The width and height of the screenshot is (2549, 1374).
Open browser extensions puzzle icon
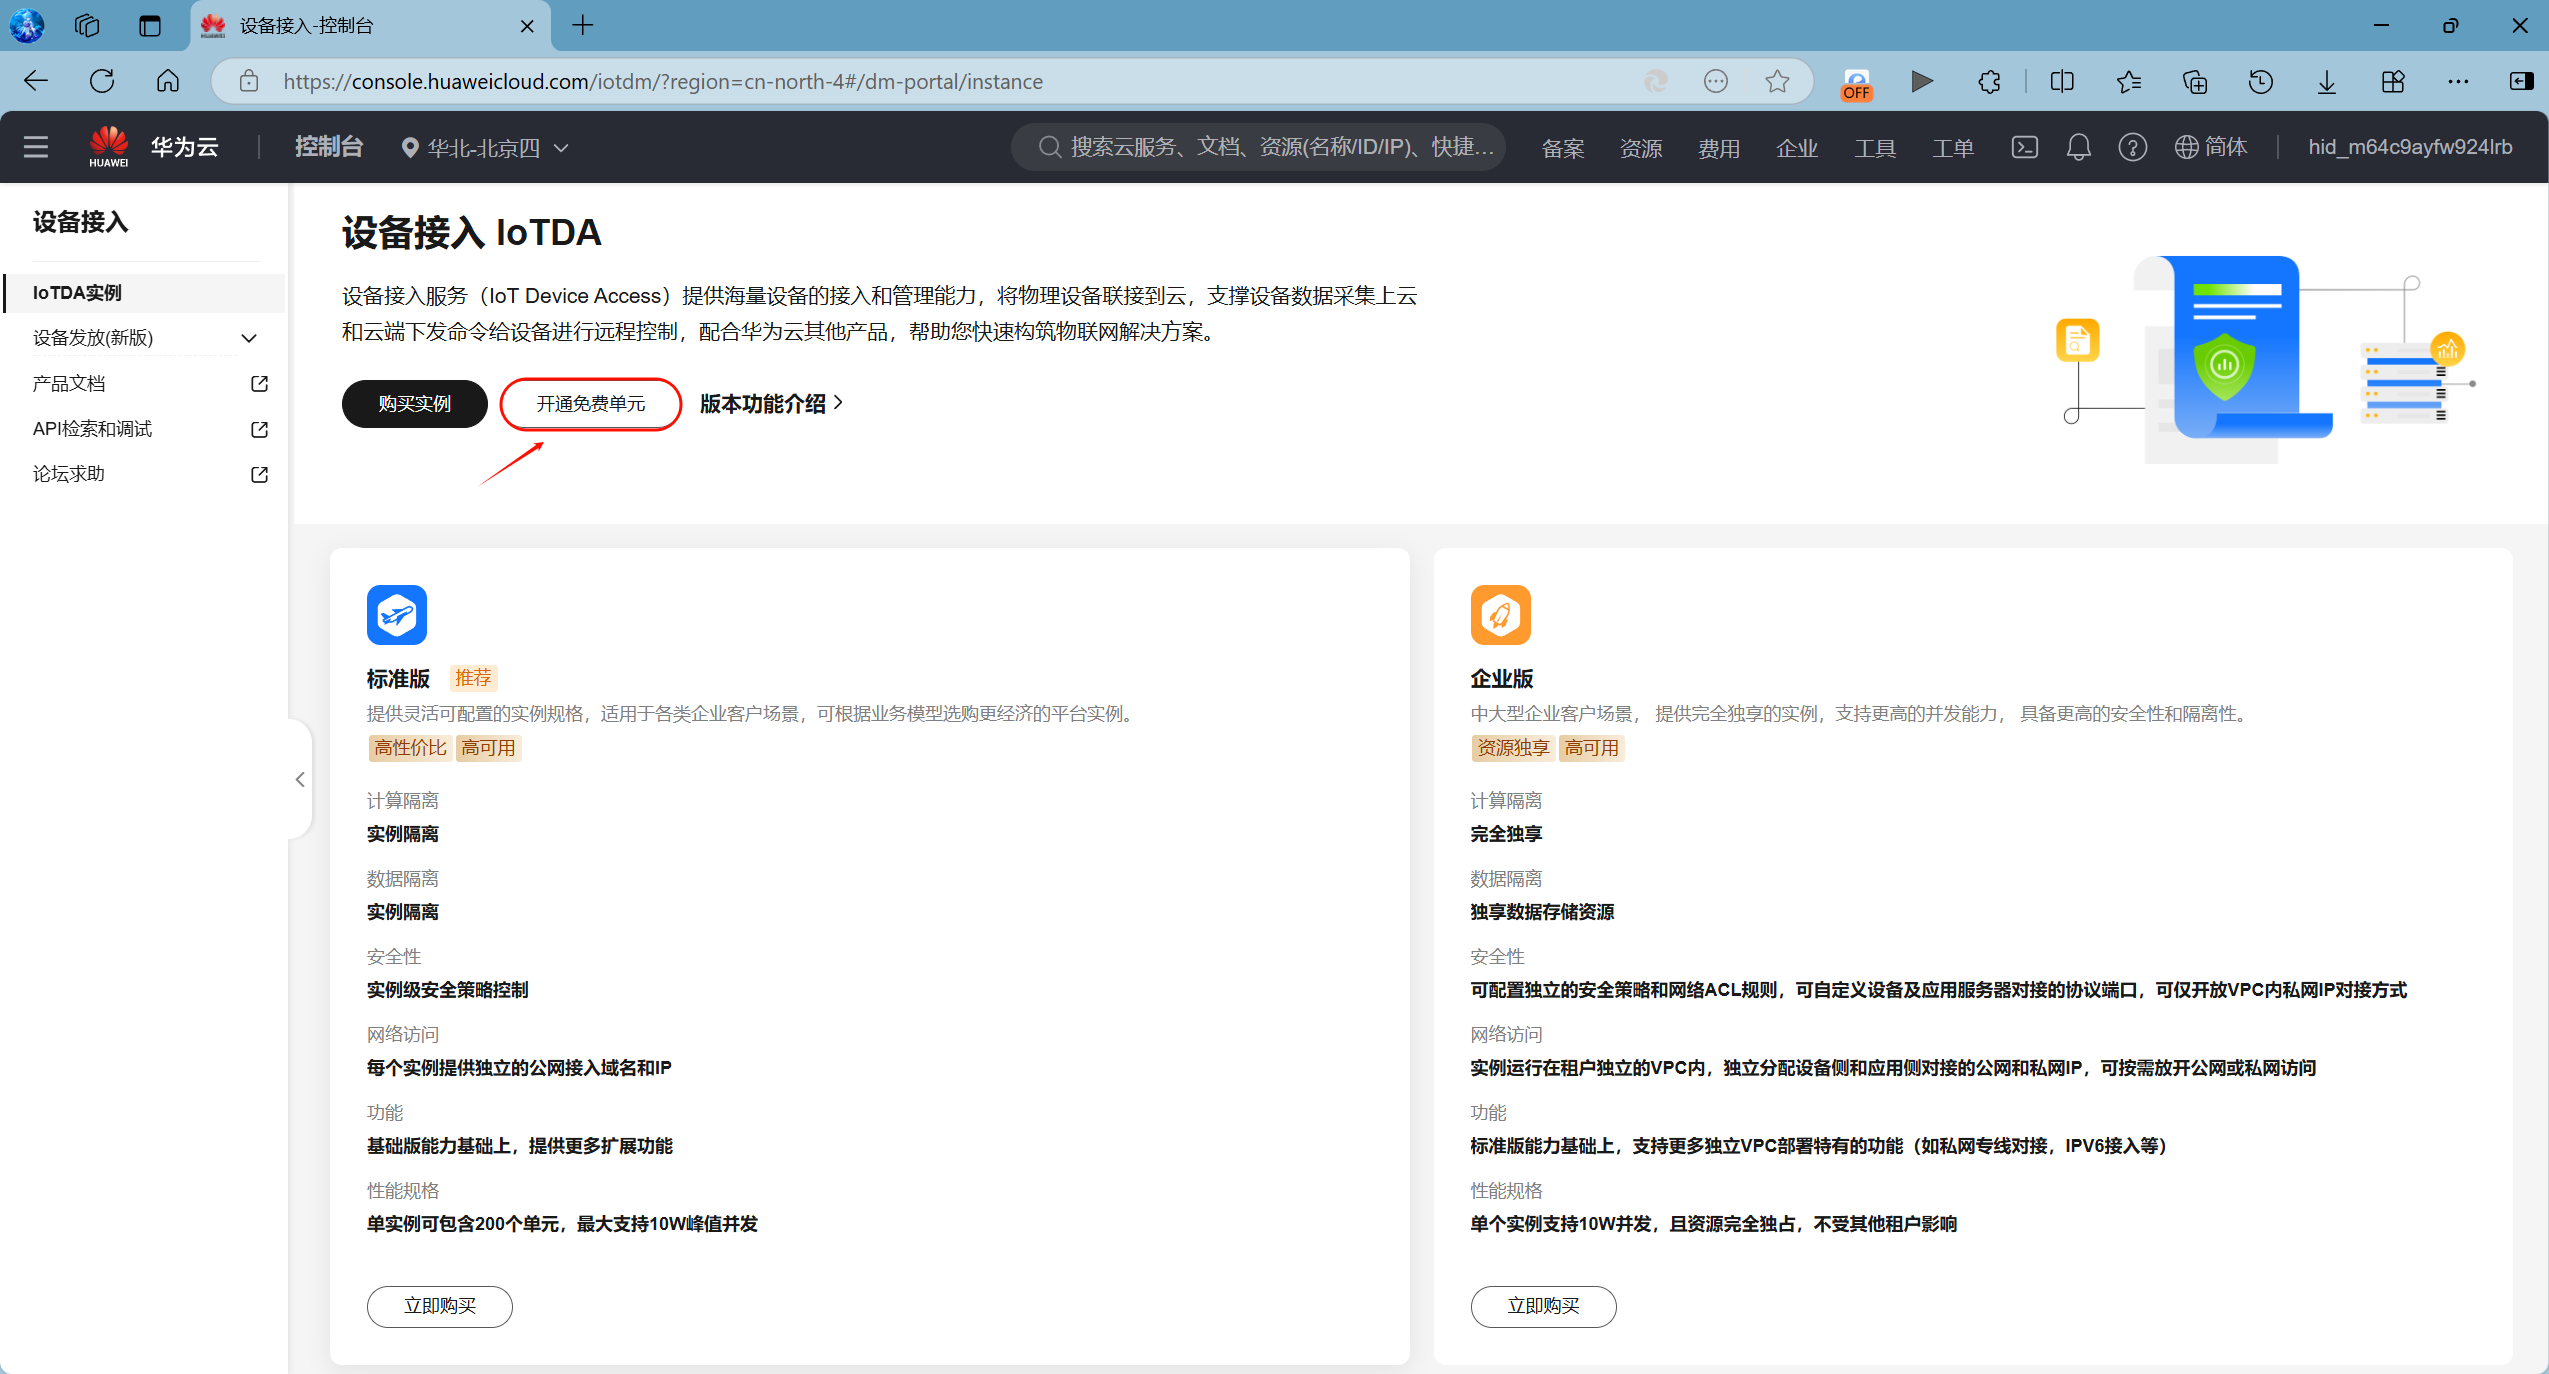1989,81
